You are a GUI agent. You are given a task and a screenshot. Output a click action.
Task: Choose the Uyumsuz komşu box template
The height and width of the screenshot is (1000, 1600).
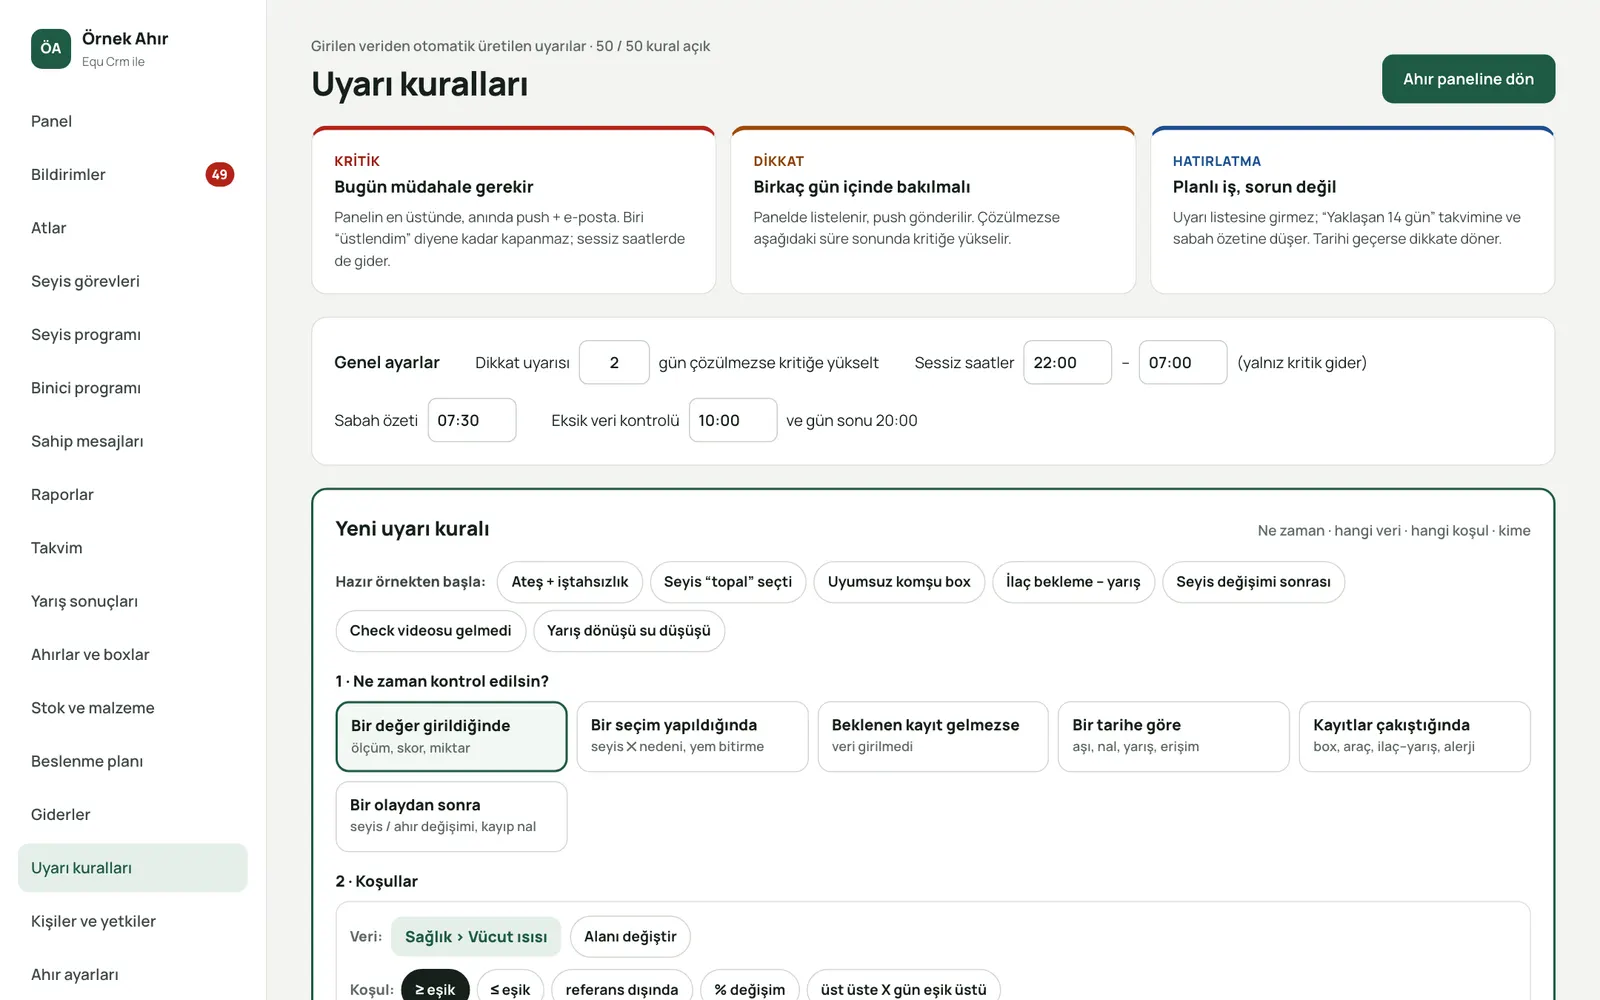coord(899,582)
